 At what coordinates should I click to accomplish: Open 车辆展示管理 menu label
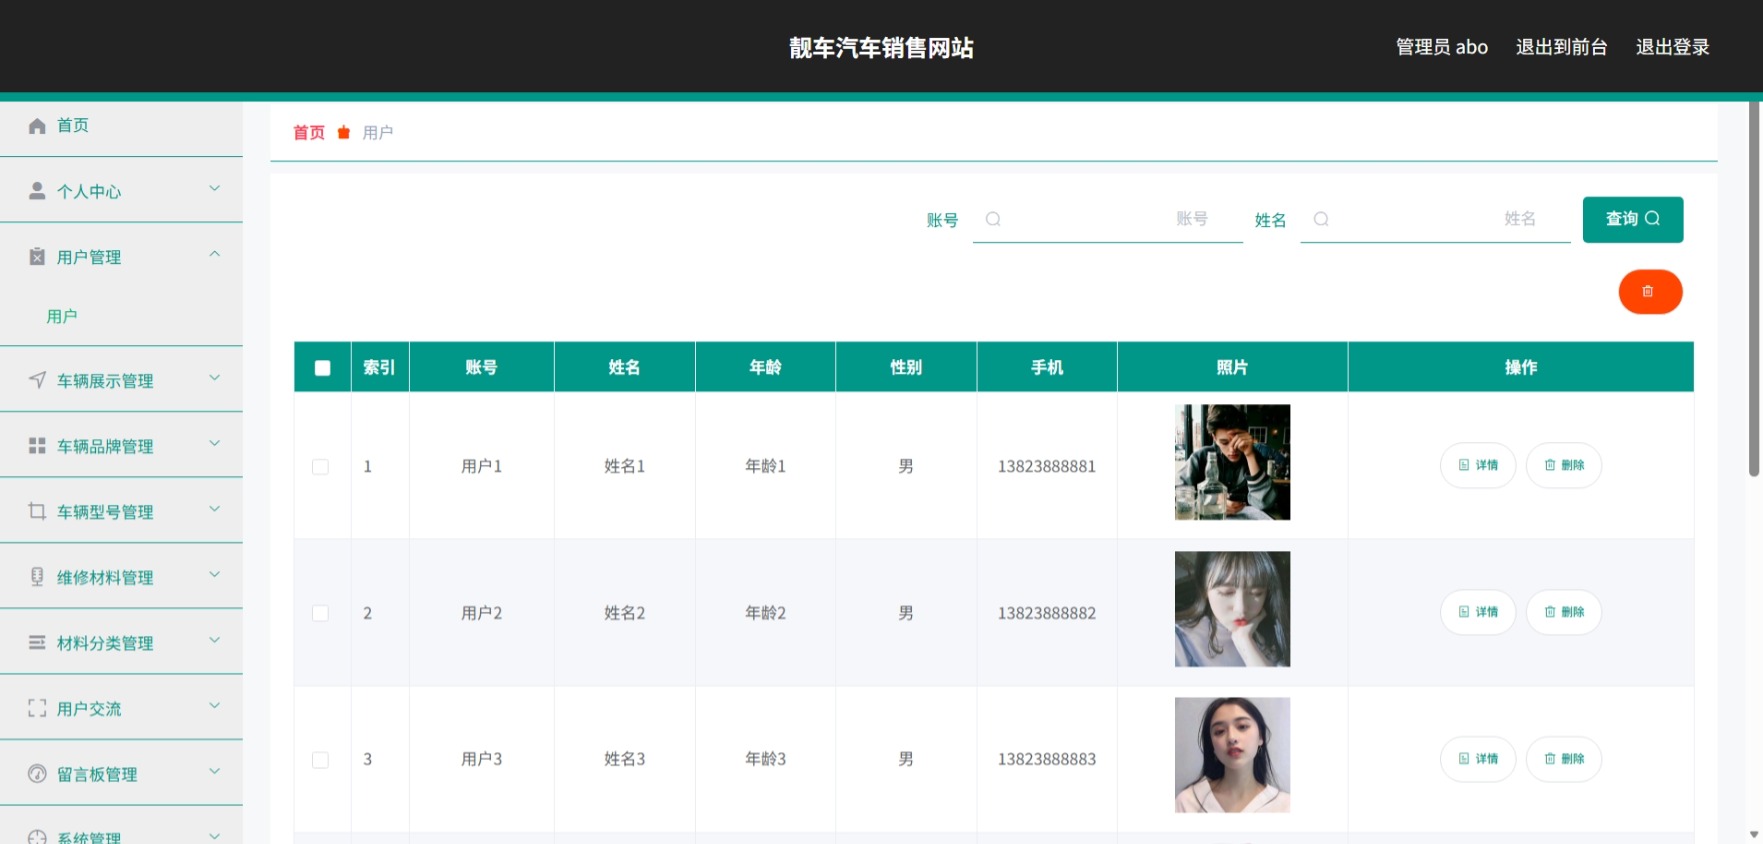tap(105, 381)
